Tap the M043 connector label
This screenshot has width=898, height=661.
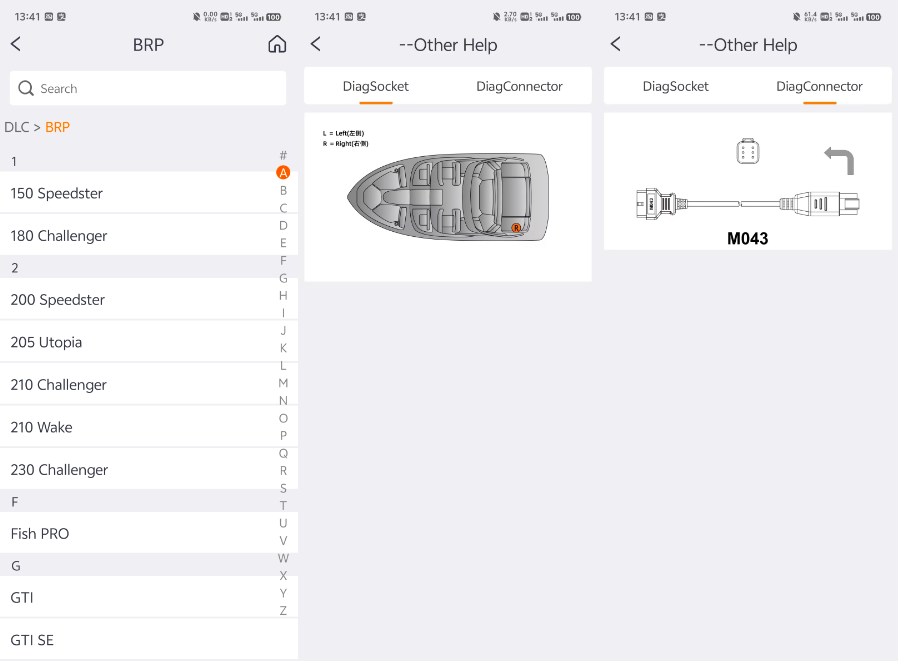[x=747, y=238]
